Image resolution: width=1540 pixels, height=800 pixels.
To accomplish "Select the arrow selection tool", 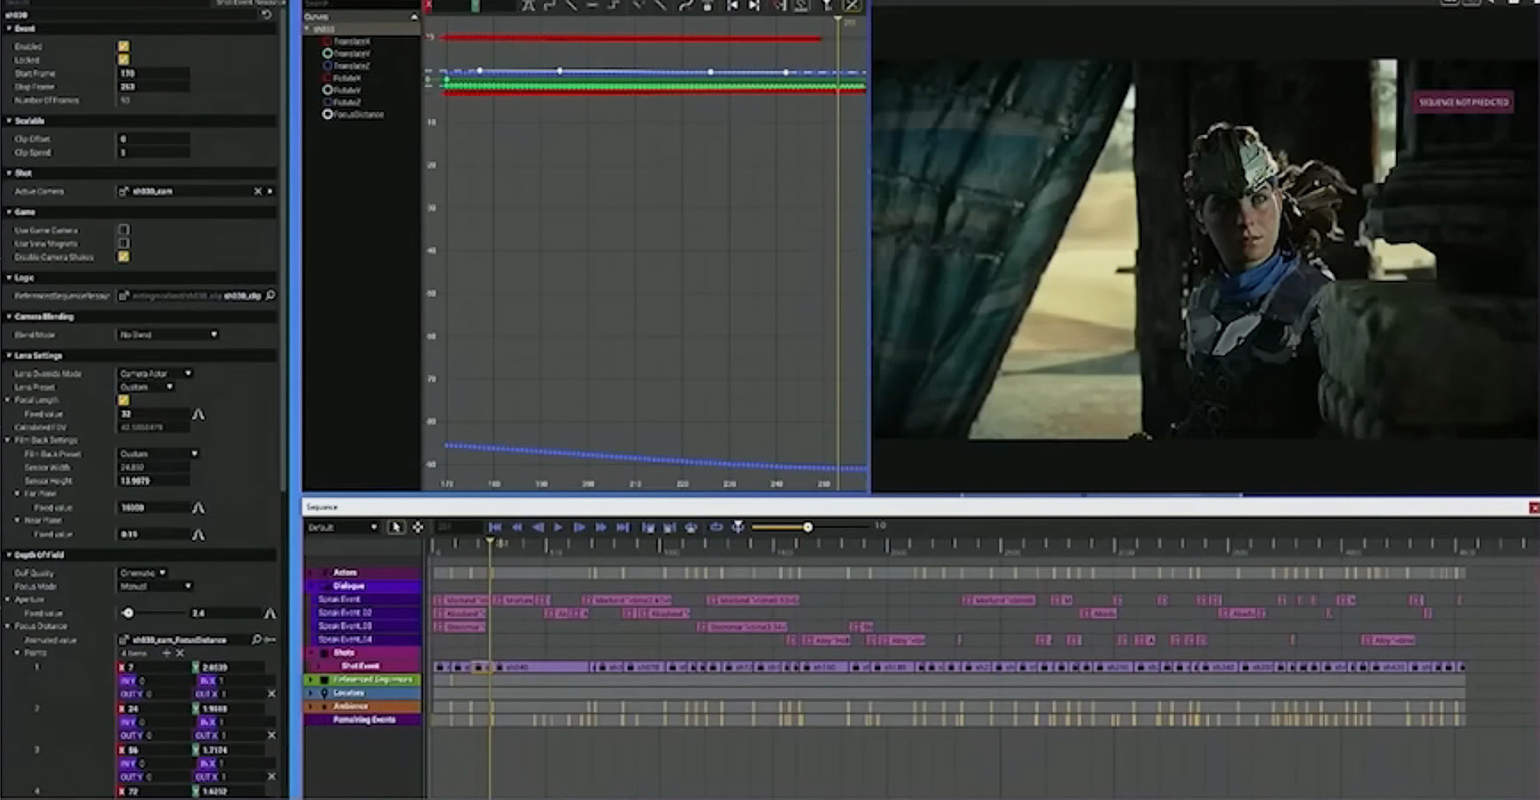I will point(396,527).
